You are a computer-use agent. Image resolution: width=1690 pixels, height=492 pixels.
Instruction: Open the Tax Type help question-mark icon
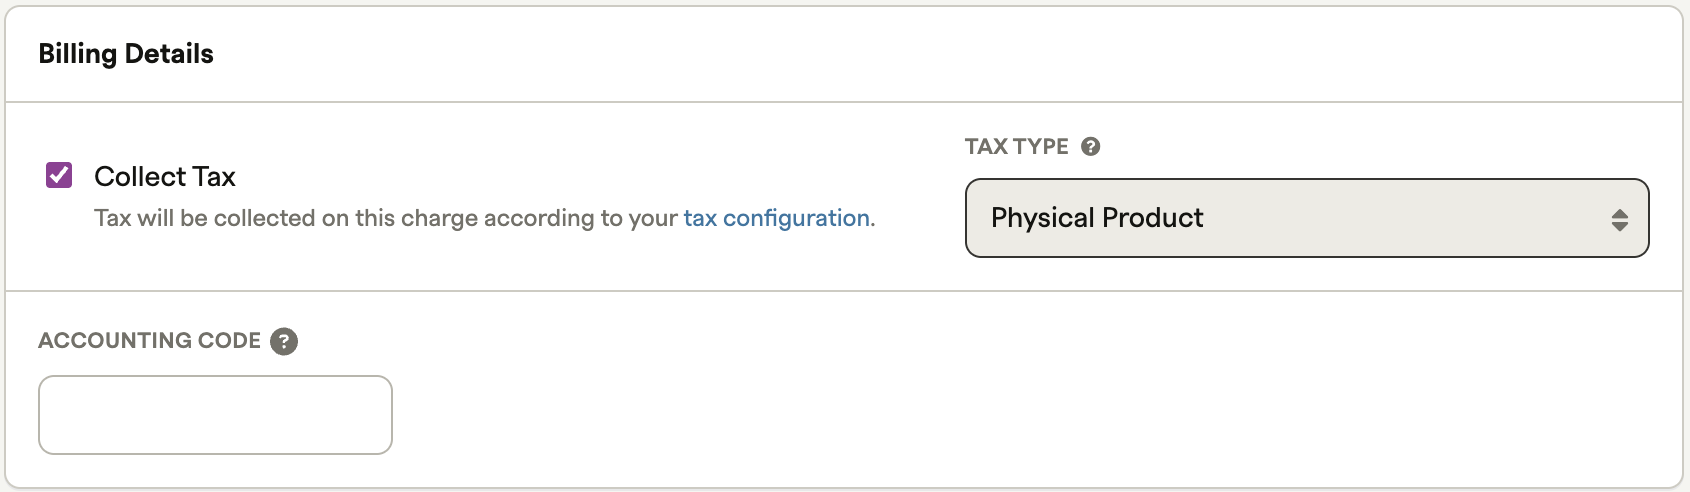(1091, 146)
